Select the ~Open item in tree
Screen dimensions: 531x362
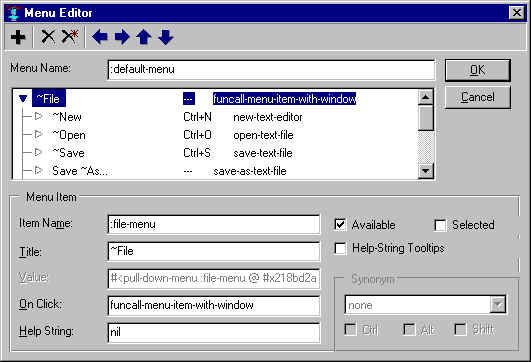click(69, 135)
